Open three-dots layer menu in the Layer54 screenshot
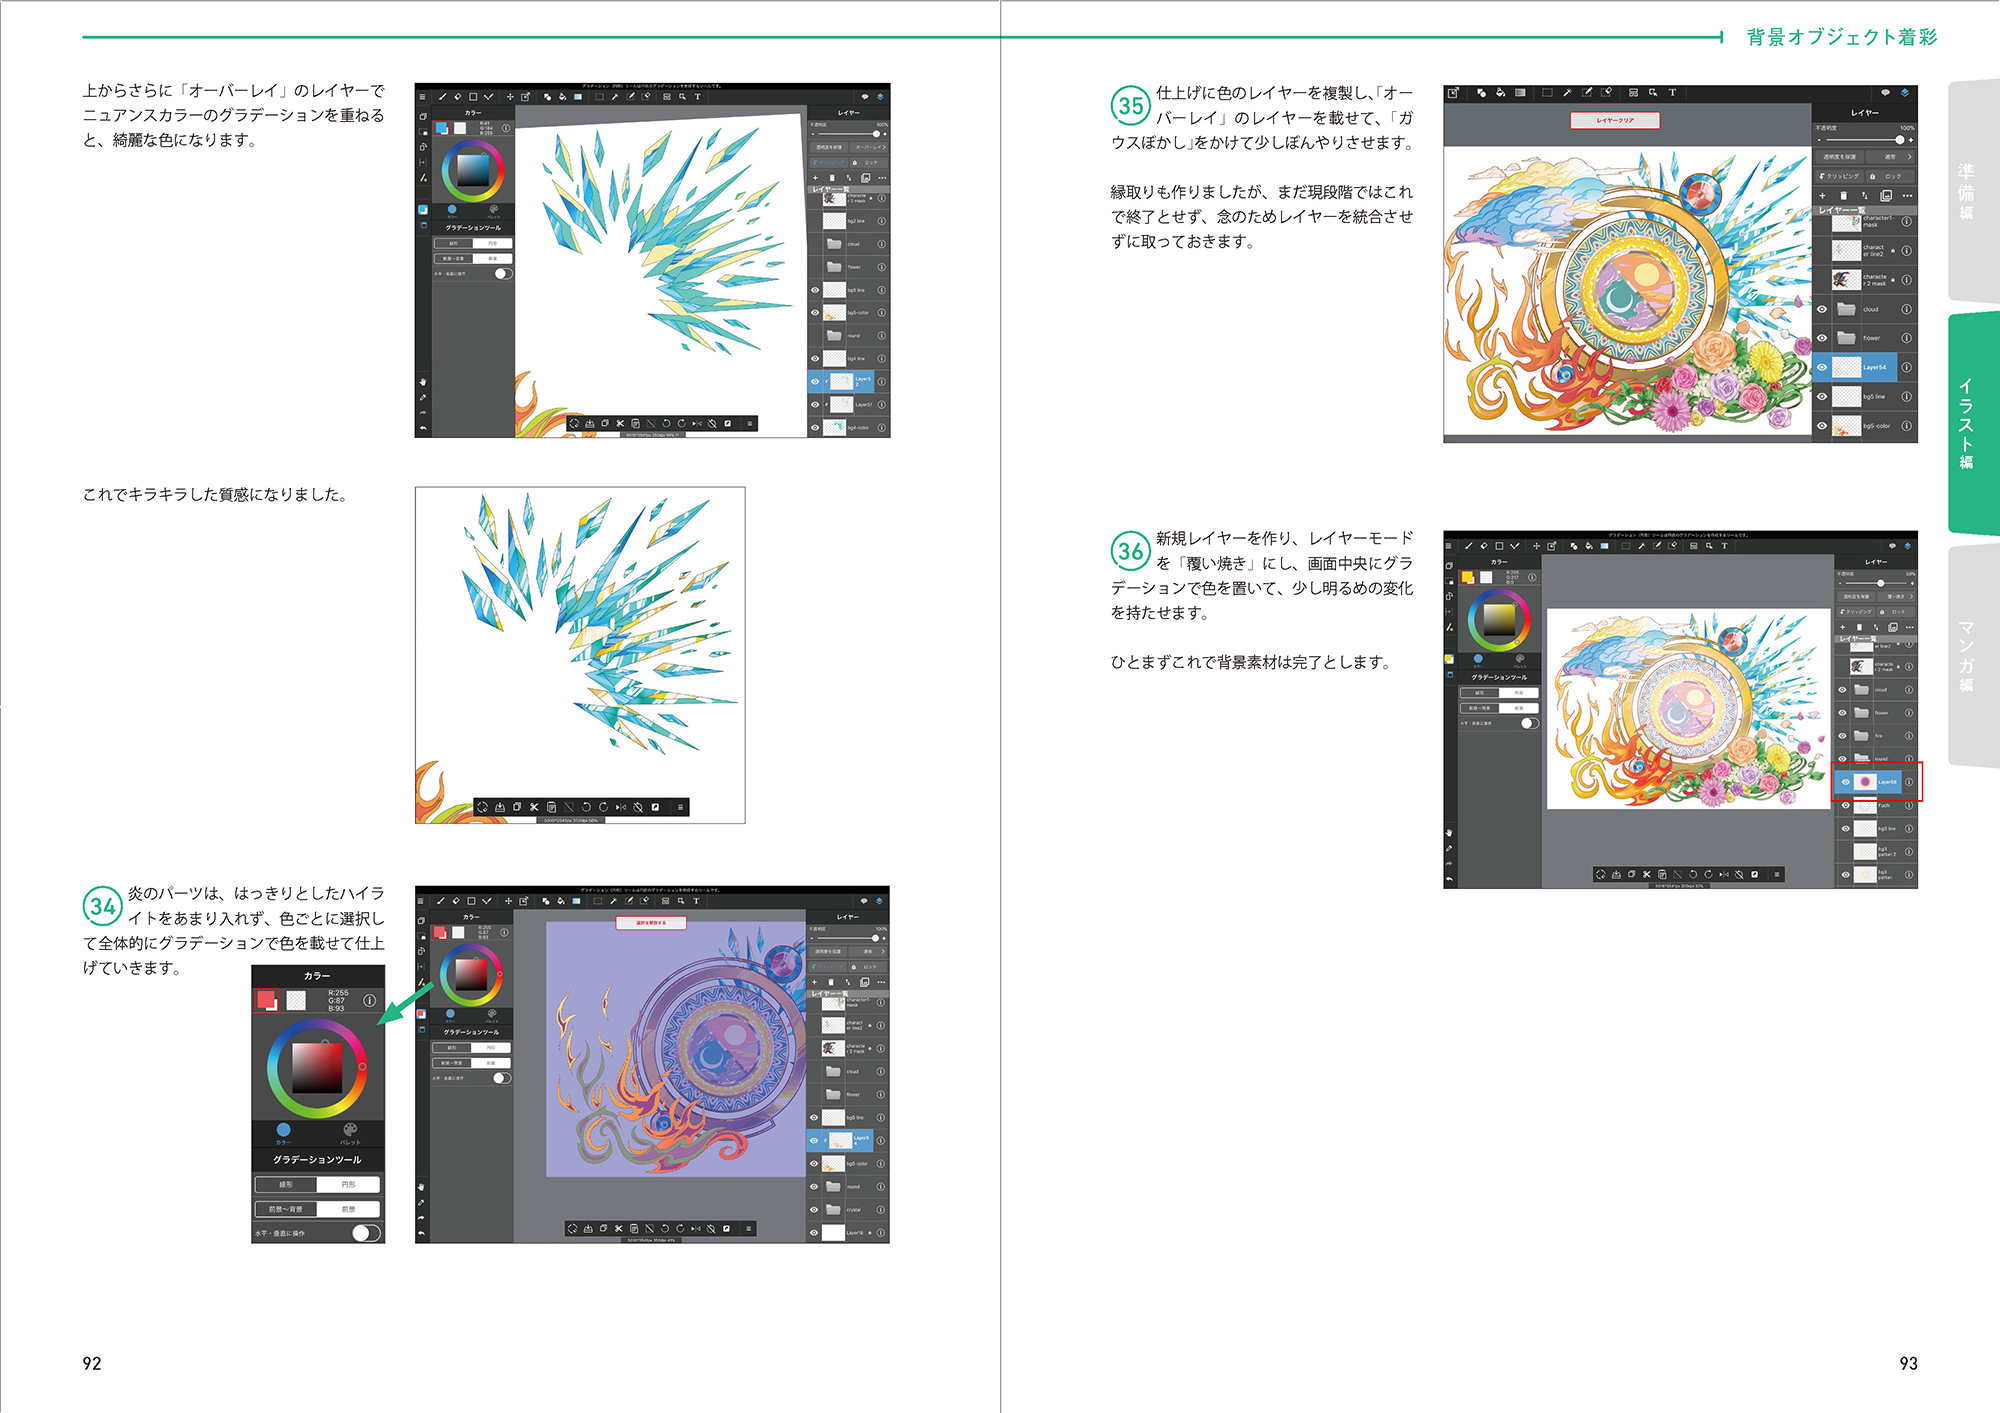Image resolution: width=2000 pixels, height=1413 pixels. pyautogui.click(x=1907, y=196)
